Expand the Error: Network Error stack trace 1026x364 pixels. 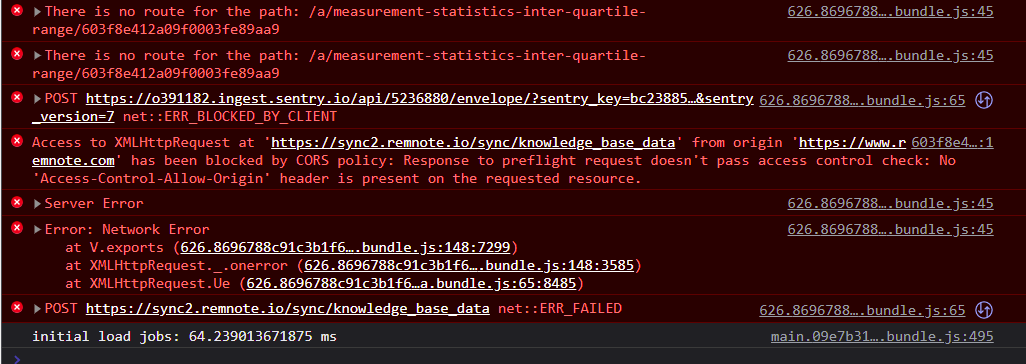coord(37,230)
